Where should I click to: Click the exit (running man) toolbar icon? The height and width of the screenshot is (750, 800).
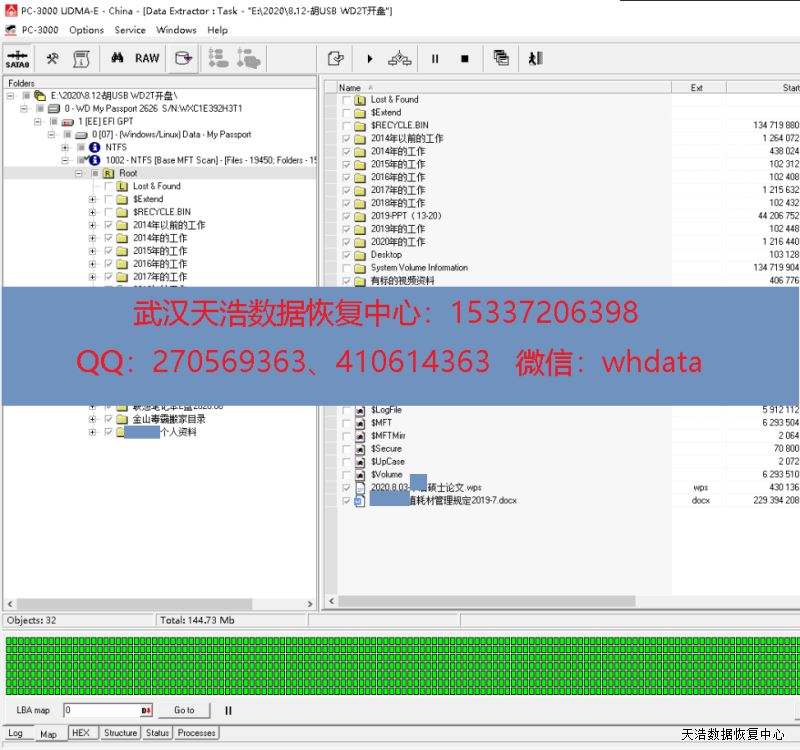535,59
